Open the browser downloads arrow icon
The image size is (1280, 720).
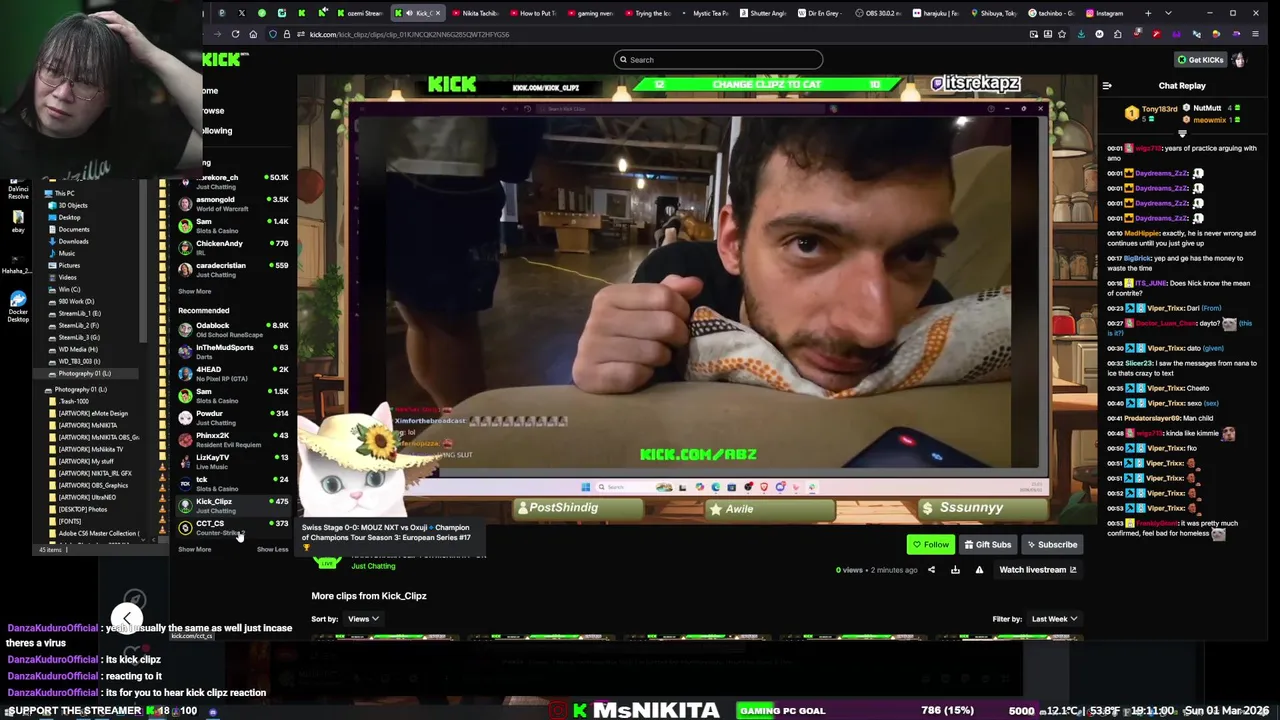point(1081,34)
